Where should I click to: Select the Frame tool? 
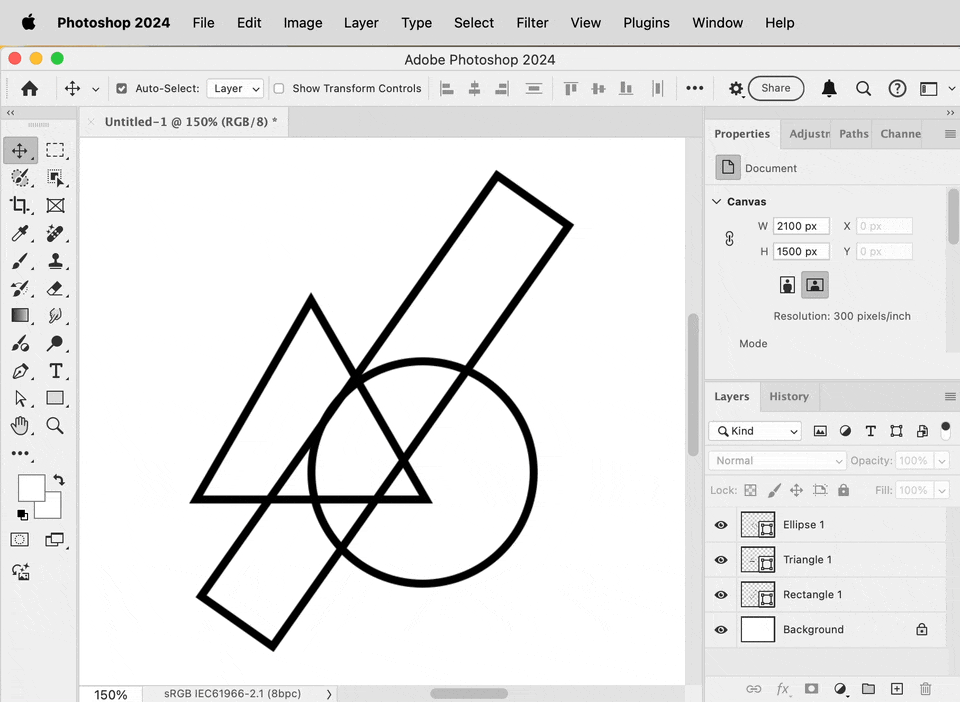[55, 206]
